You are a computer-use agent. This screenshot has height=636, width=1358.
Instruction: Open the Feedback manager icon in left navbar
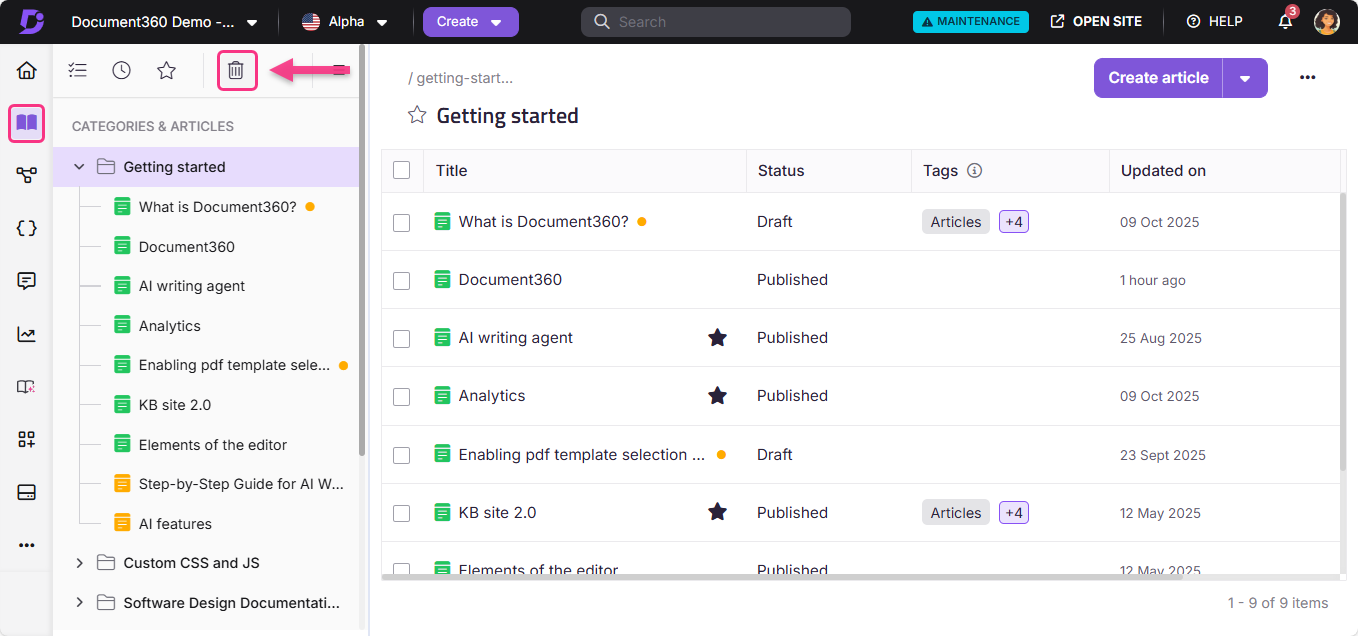26,281
